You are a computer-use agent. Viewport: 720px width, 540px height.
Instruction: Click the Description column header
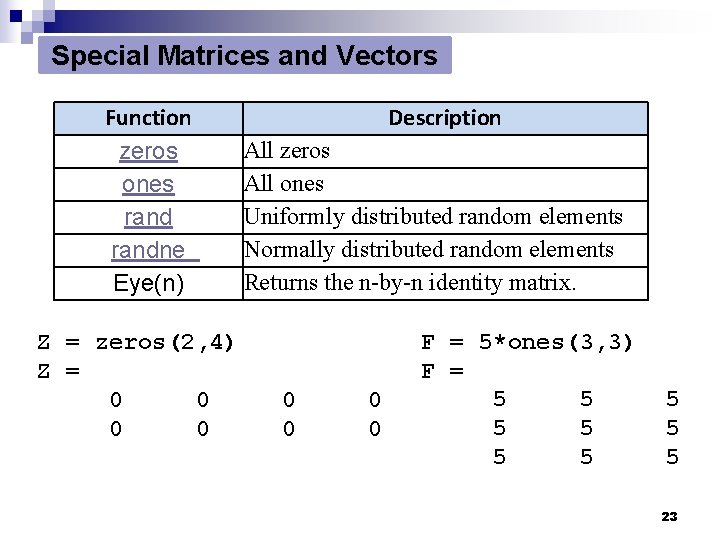(445, 118)
